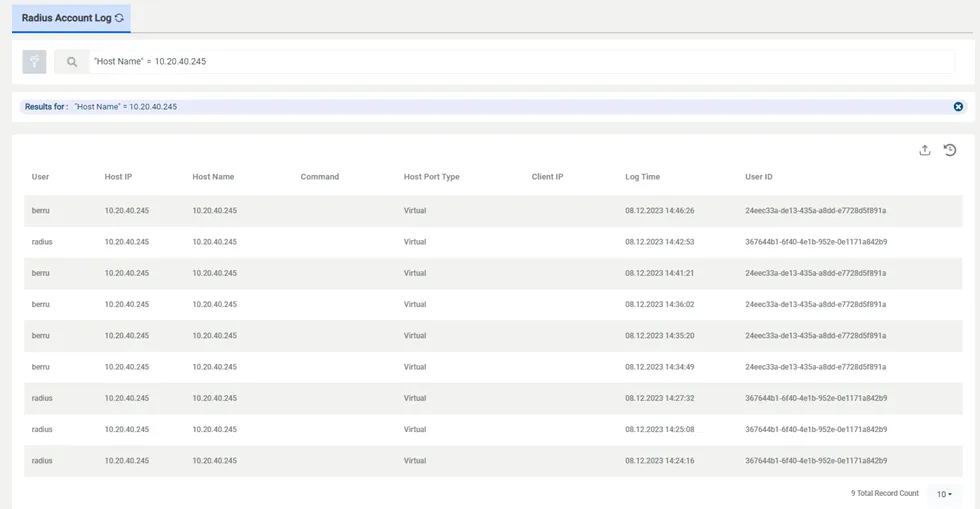The width and height of the screenshot is (980, 509).
Task: Select log time 08.12.2023 14:42:53
Action: point(659,242)
